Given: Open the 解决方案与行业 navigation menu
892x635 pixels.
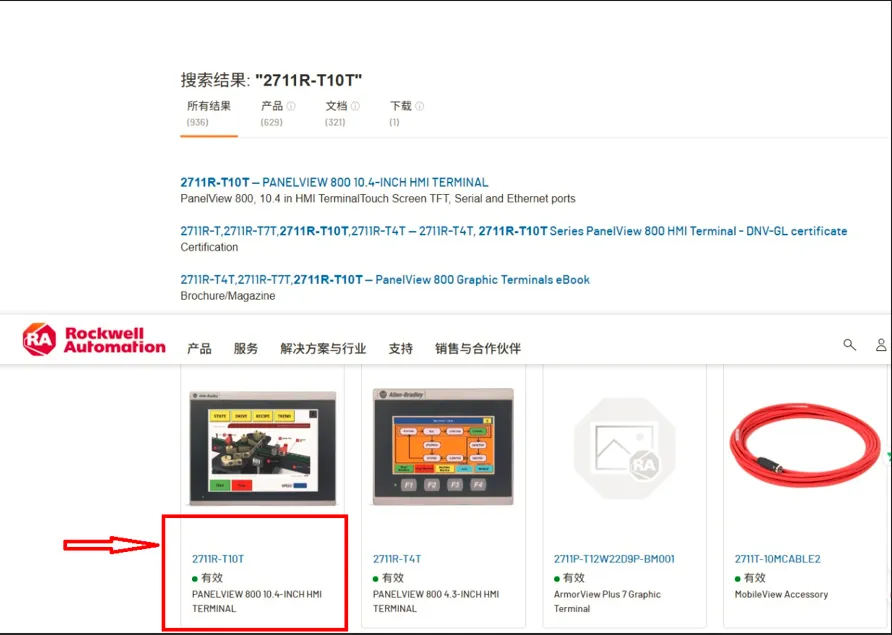Looking at the screenshot, I should (x=323, y=348).
